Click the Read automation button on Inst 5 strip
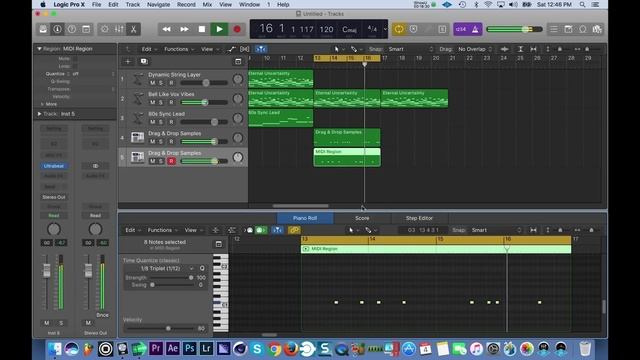 click(54, 216)
